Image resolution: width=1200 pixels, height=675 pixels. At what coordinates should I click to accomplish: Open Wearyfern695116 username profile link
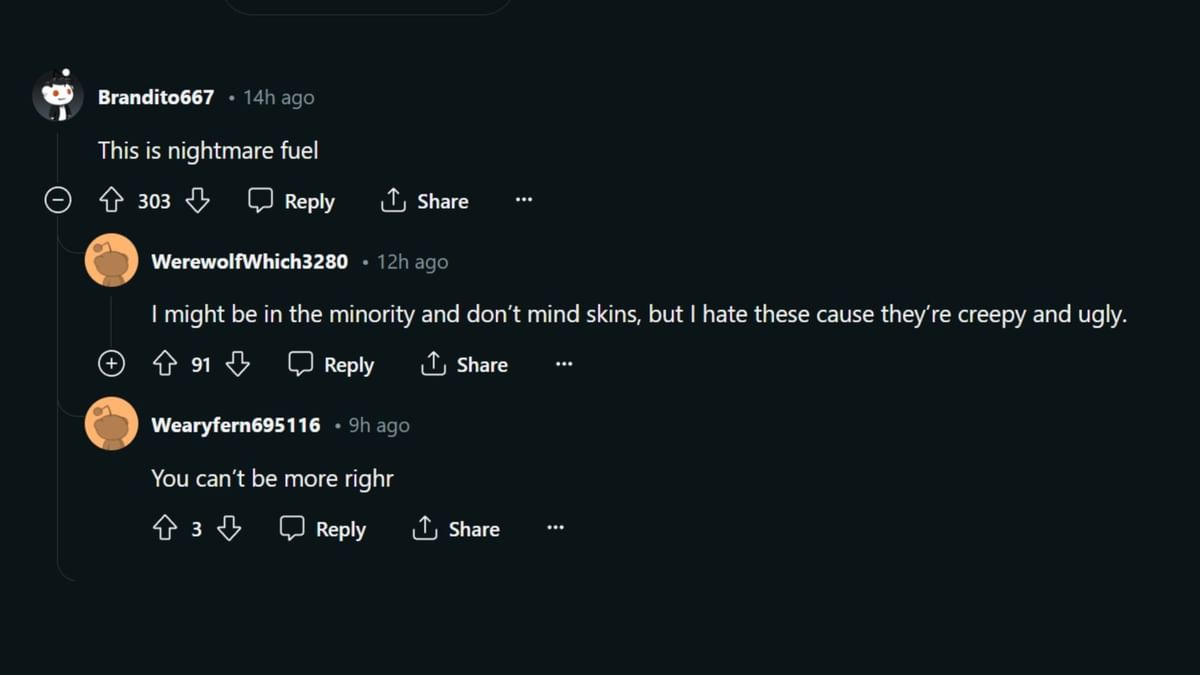[235, 425]
